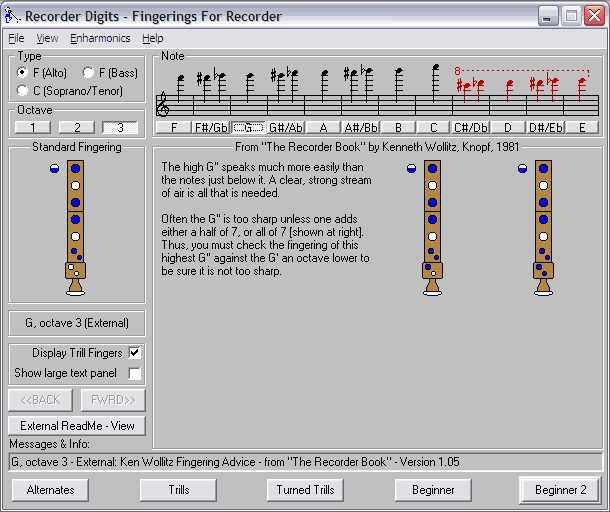Image resolution: width=610 pixels, height=512 pixels.
Task: Show Turned Trills fingerings
Action: (x=306, y=490)
